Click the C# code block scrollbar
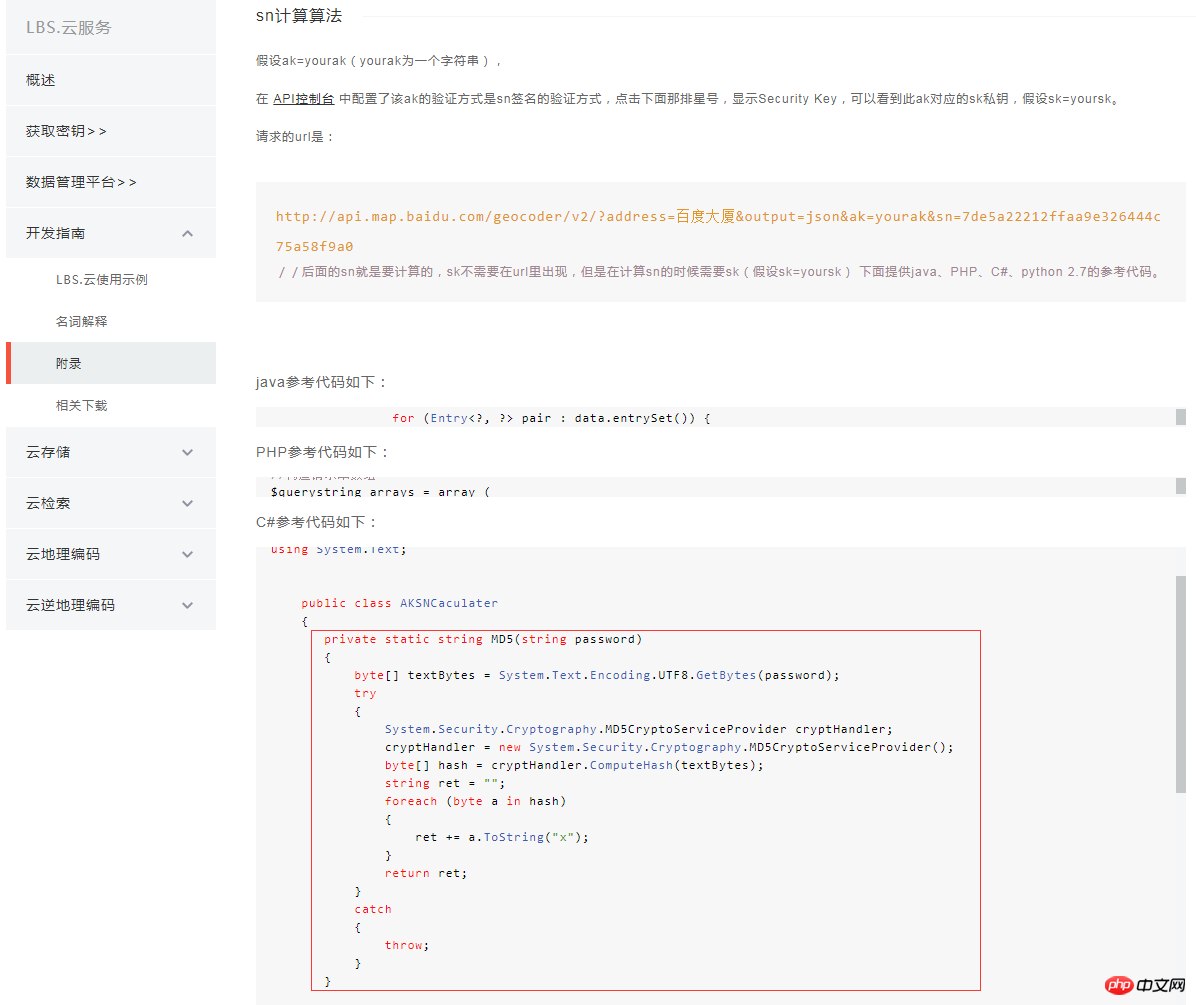The width and height of the screenshot is (1196, 1005). pos(1181,684)
